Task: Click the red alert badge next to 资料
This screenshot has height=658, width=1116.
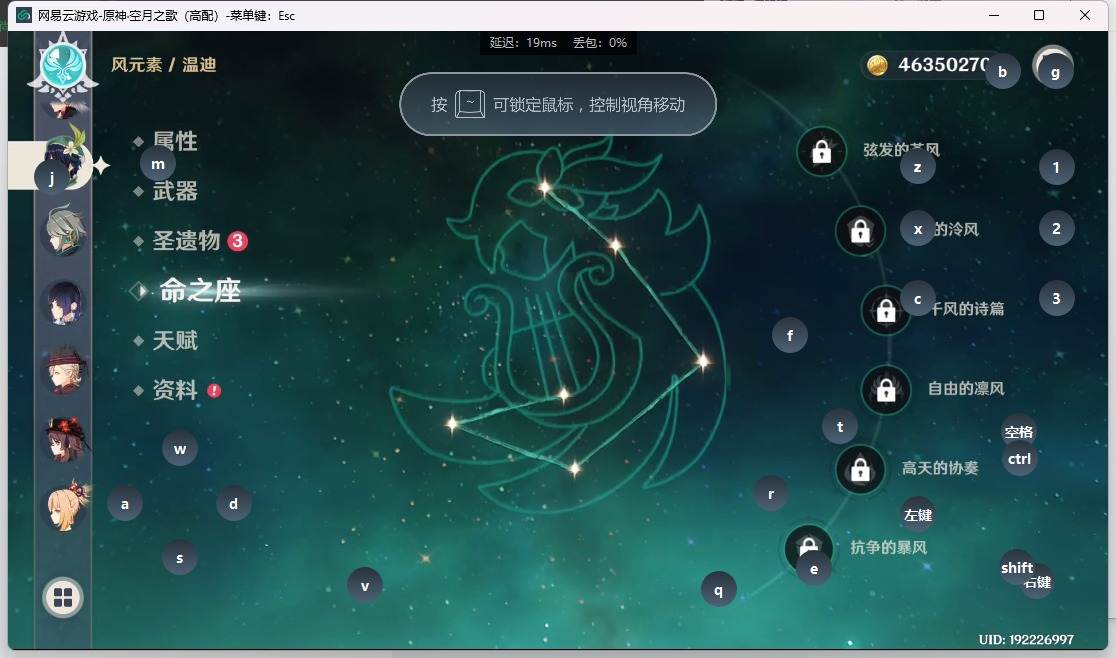Action: [x=214, y=391]
